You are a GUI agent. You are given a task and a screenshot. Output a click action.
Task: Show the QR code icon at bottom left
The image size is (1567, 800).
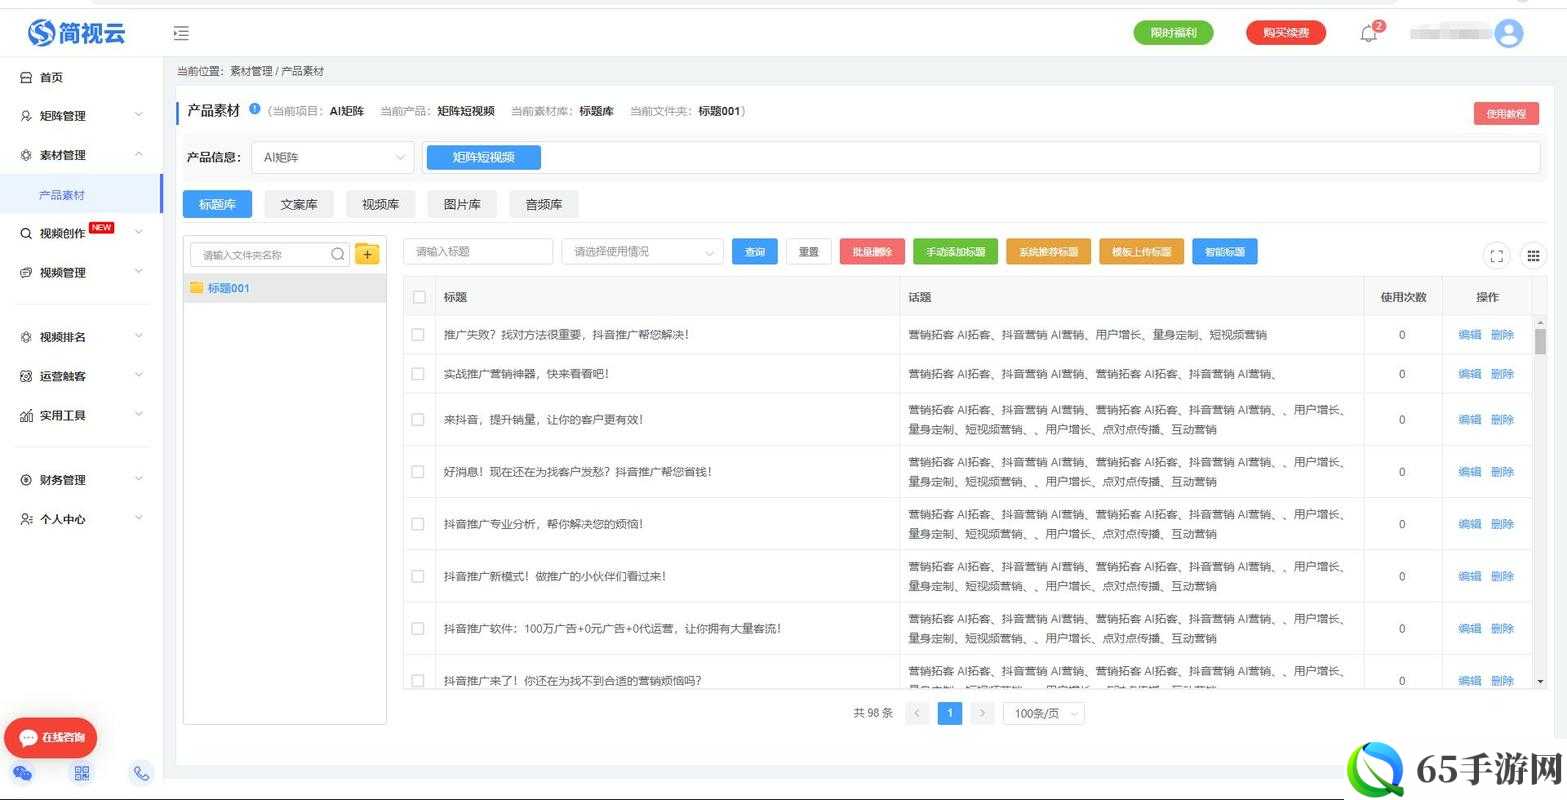pos(82,773)
